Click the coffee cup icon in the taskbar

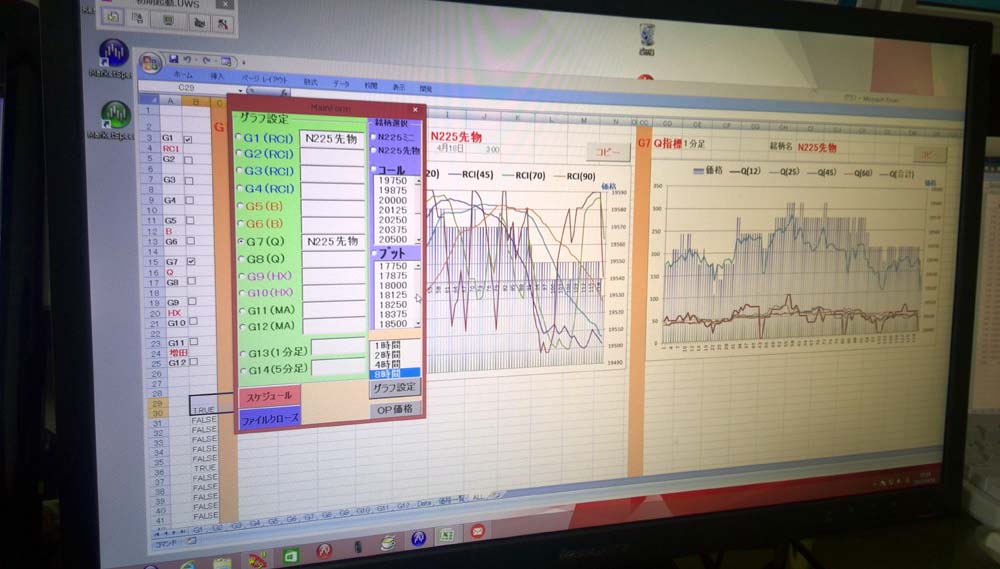387,543
